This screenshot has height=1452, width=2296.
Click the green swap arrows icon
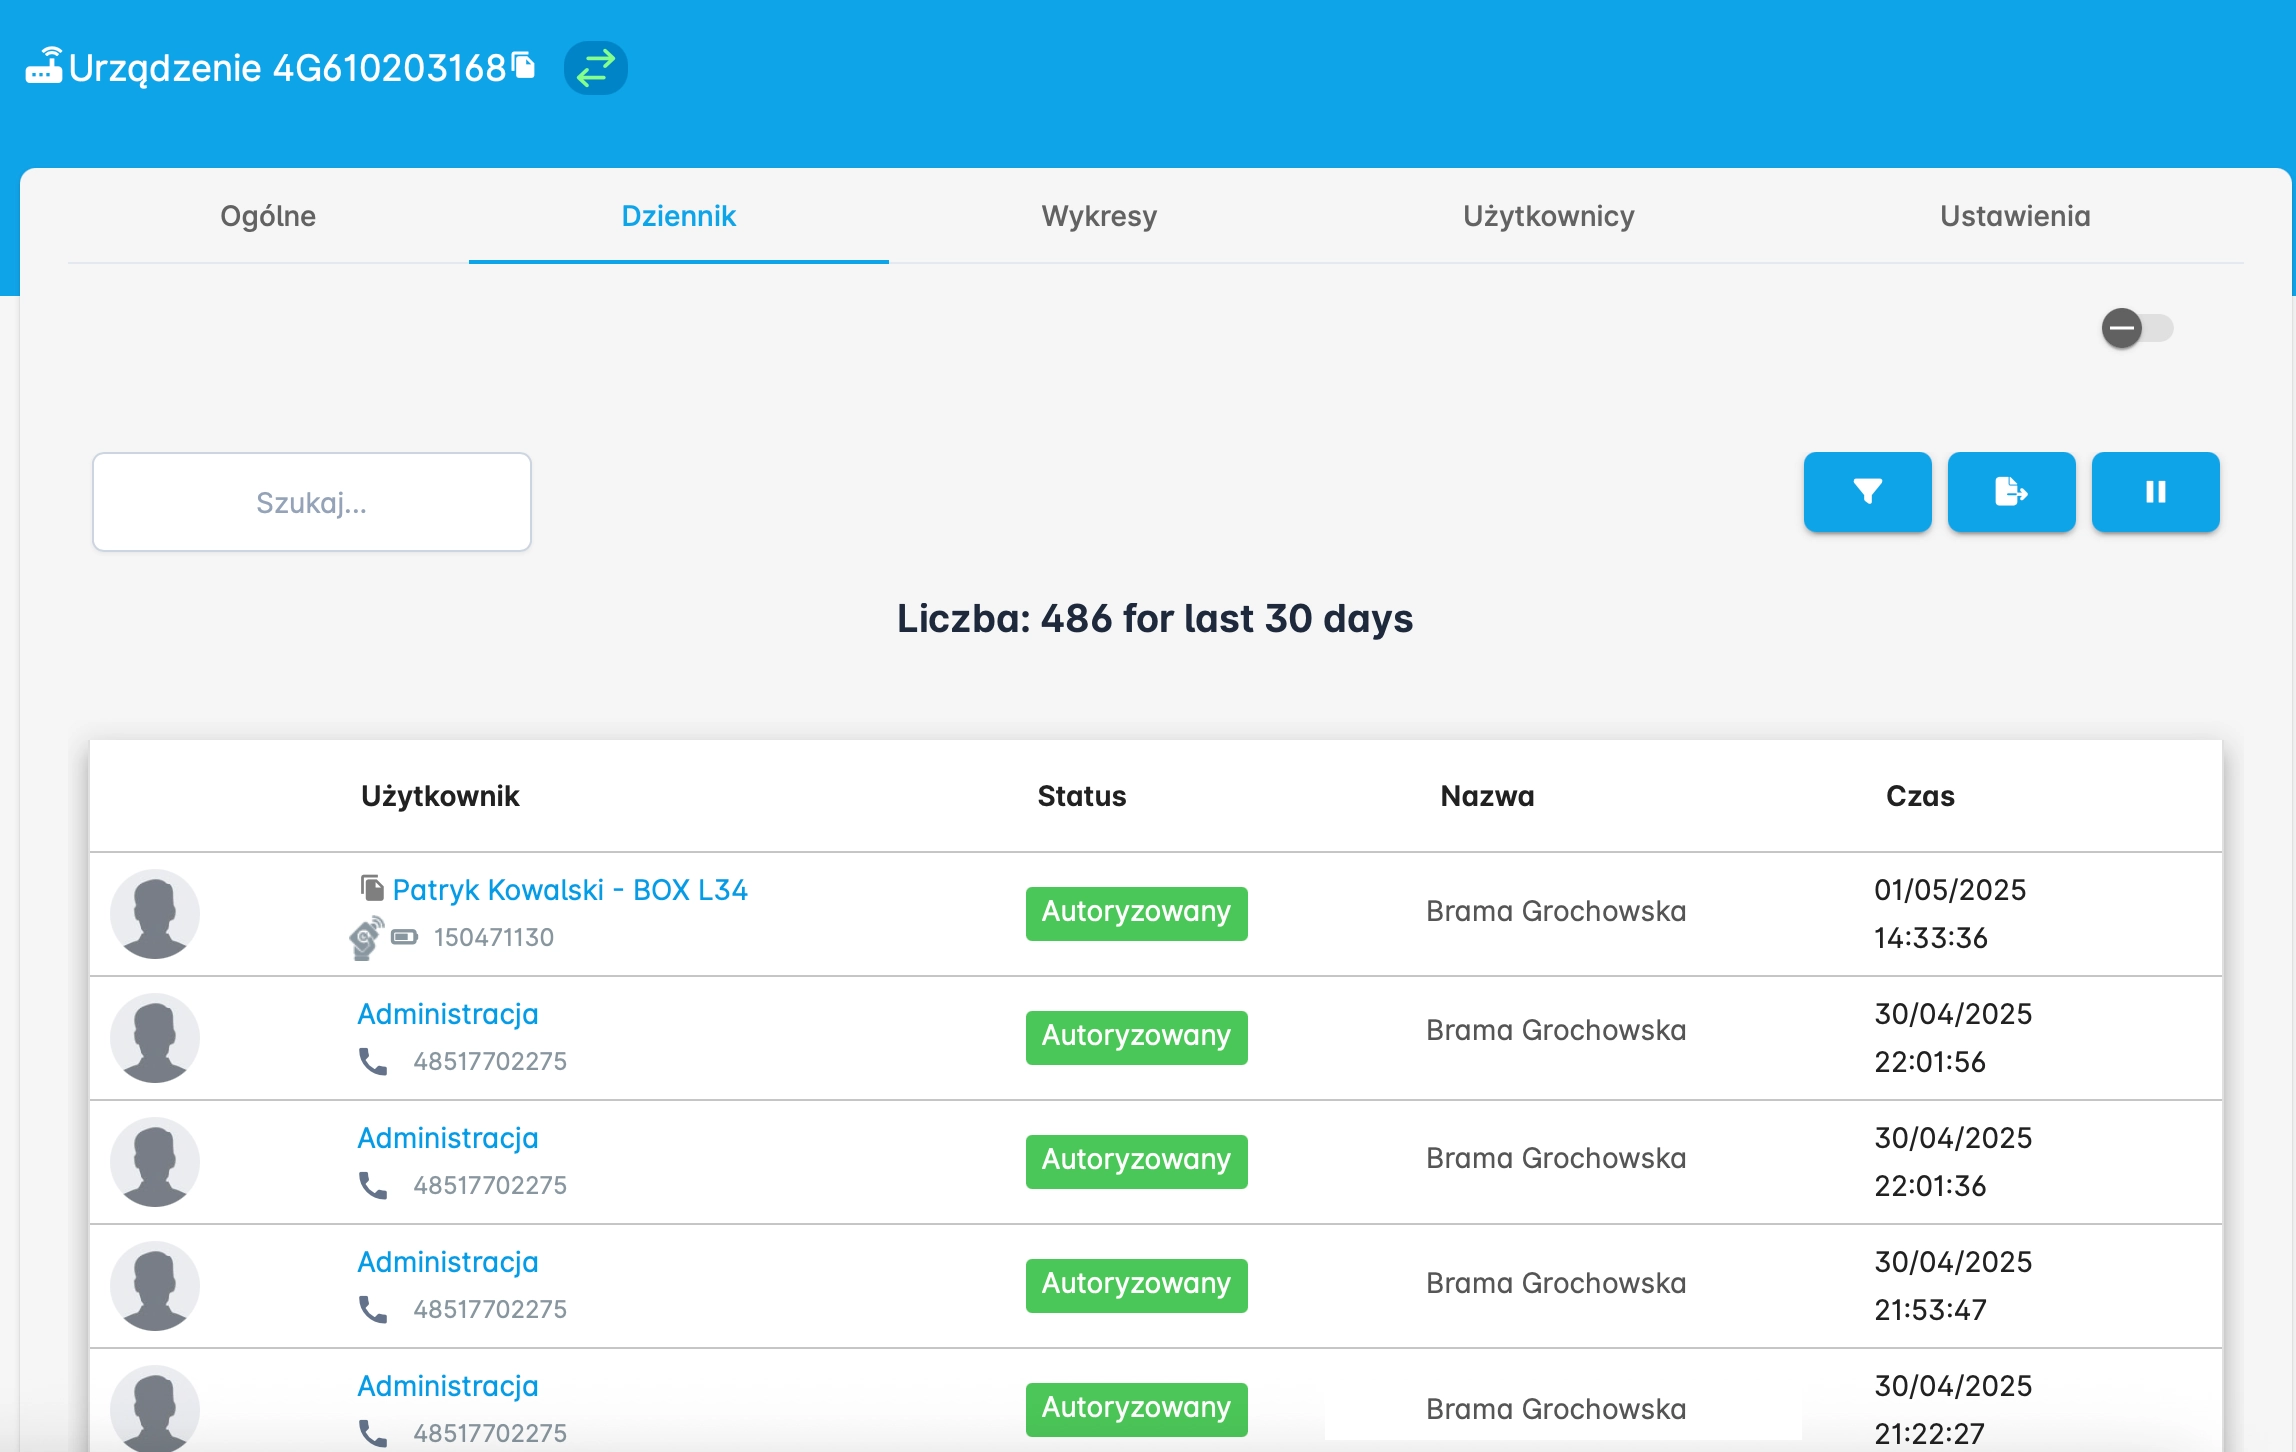pyautogui.click(x=596, y=68)
